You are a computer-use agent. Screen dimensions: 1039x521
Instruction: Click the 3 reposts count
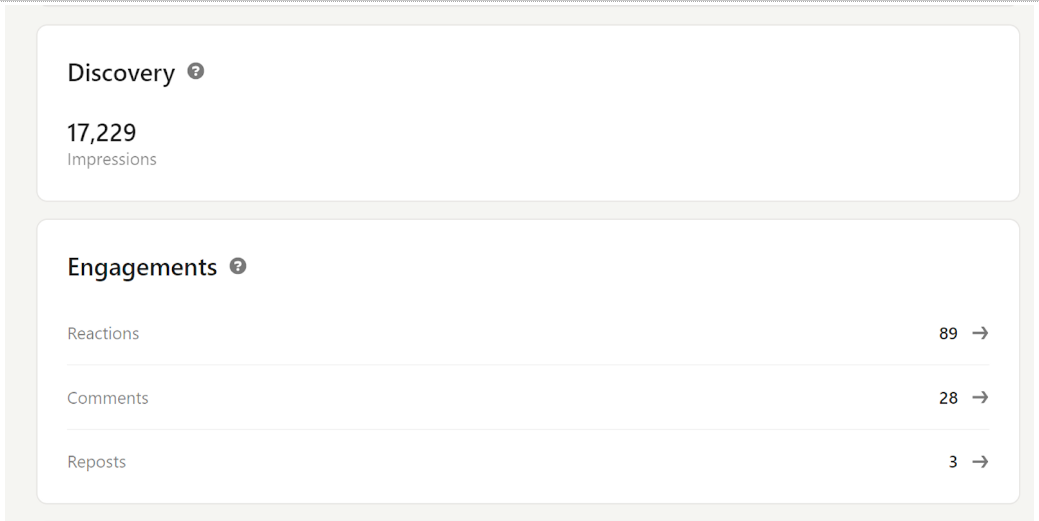point(953,462)
